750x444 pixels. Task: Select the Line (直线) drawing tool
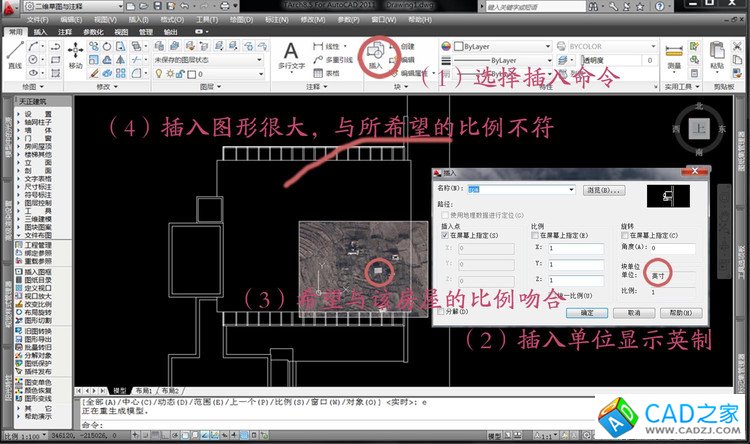(15, 55)
